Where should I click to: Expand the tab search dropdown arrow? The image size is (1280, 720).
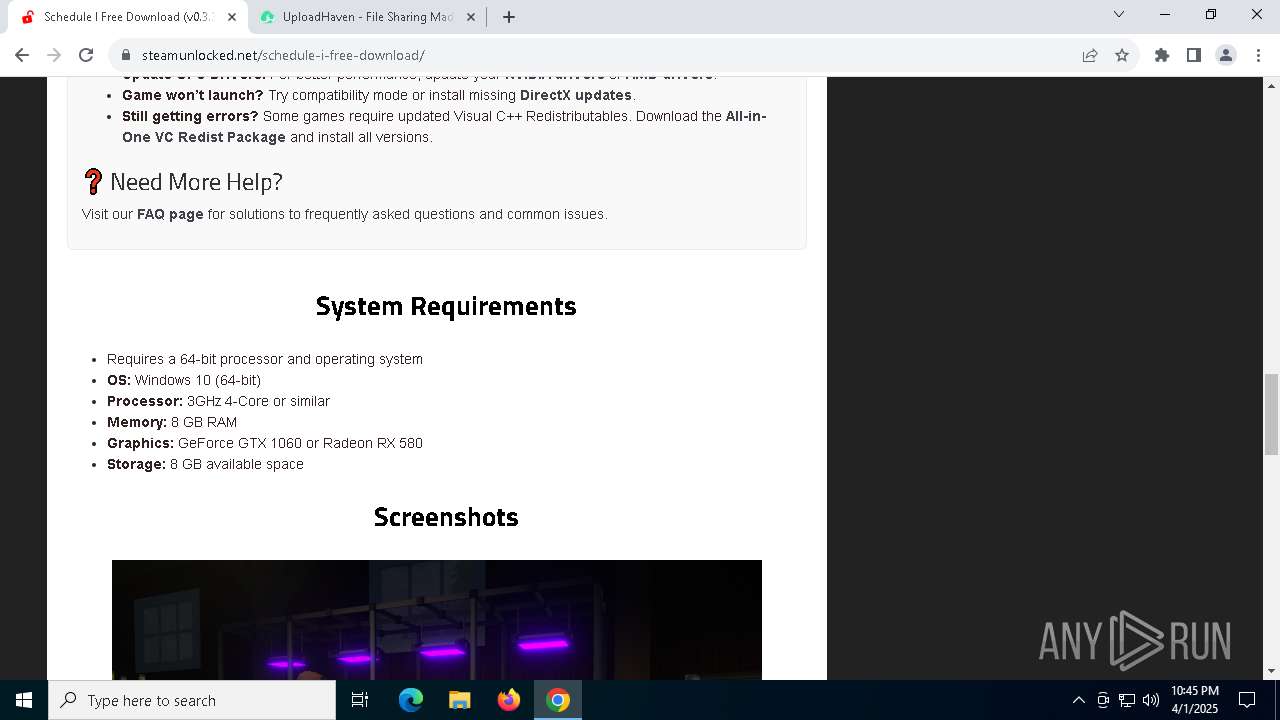pyautogui.click(x=1119, y=14)
